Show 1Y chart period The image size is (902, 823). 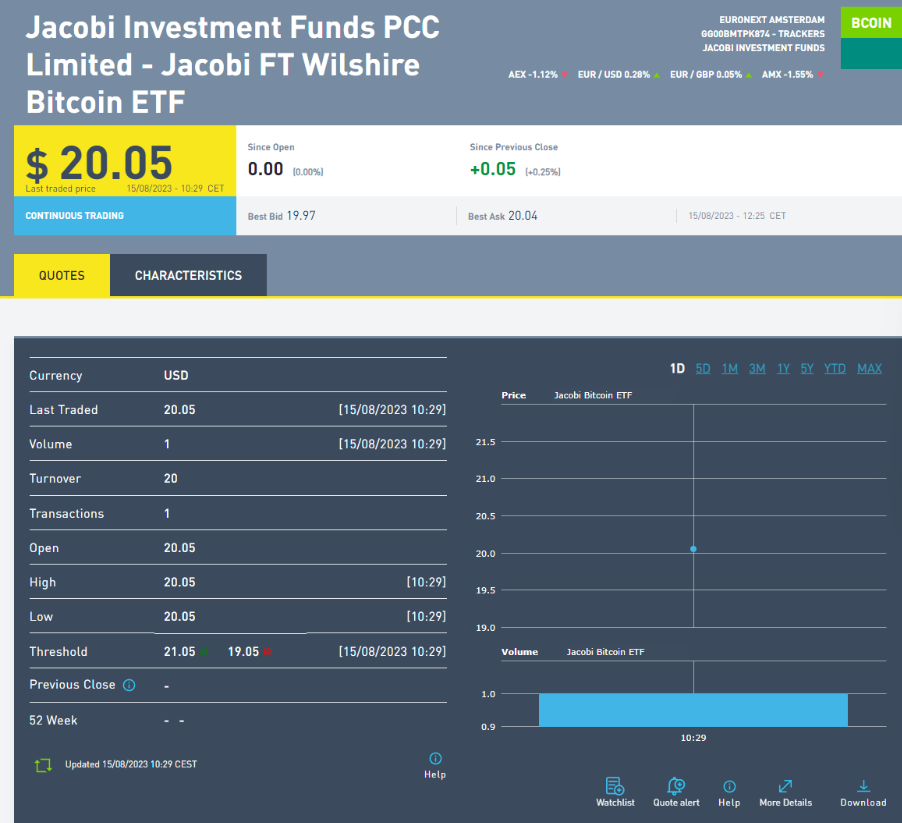tap(783, 369)
